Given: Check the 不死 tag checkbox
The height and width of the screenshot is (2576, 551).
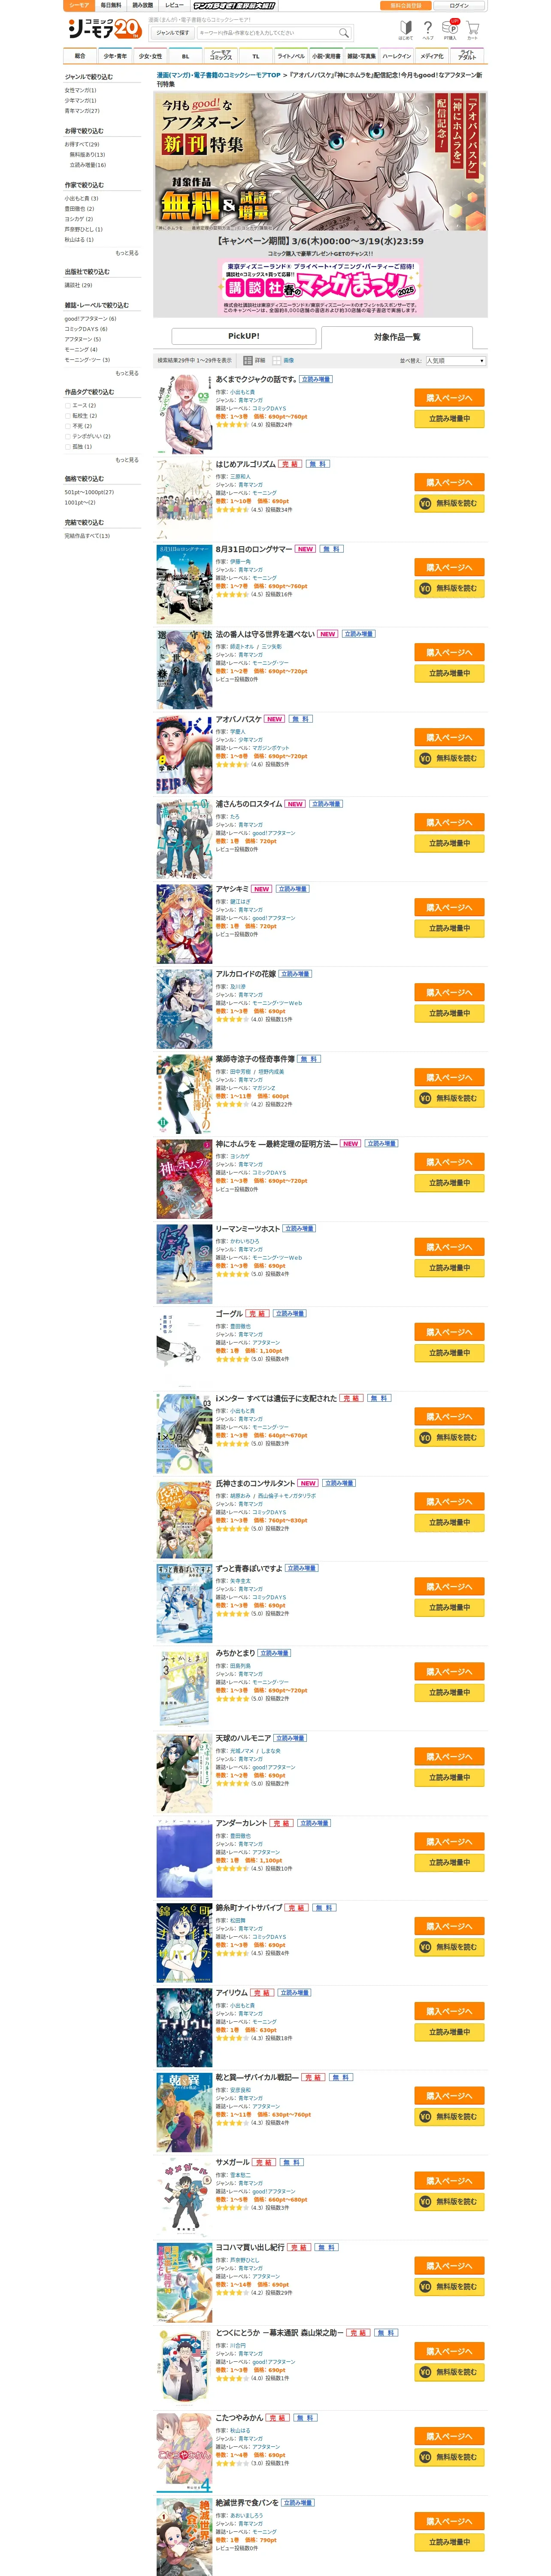Looking at the screenshot, I should (x=68, y=426).
